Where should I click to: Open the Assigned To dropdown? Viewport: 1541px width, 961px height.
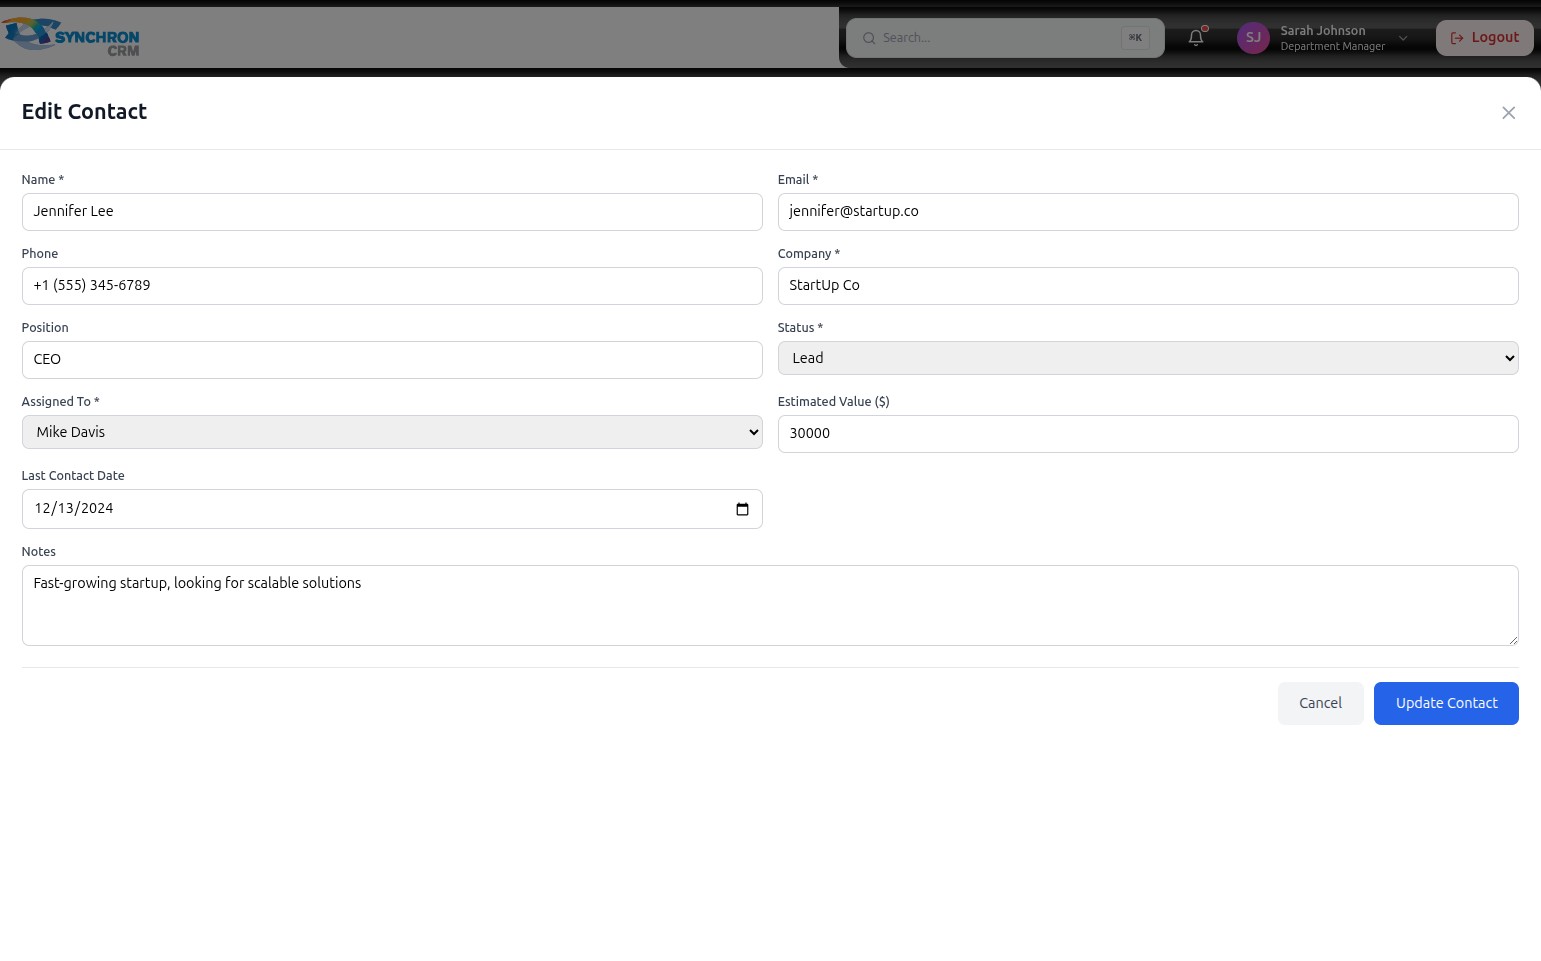coord(392,432)
